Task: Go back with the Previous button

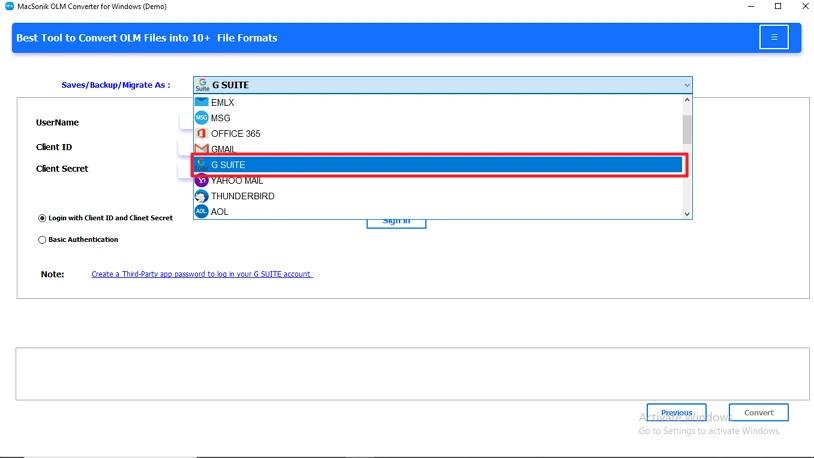Action: (676, 412)
